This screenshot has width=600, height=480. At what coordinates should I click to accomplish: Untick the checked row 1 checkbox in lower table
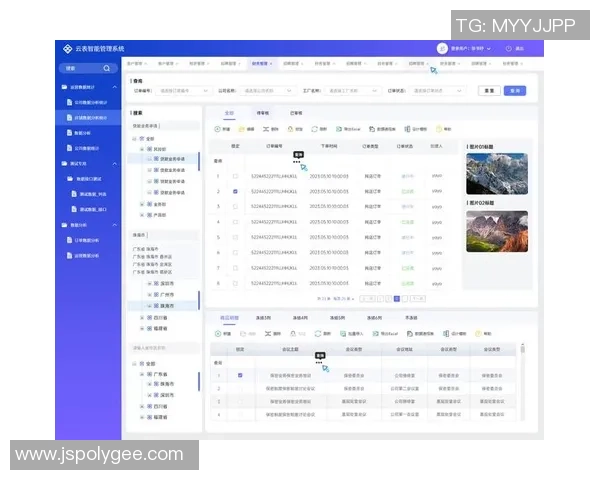tap(240, 376)
